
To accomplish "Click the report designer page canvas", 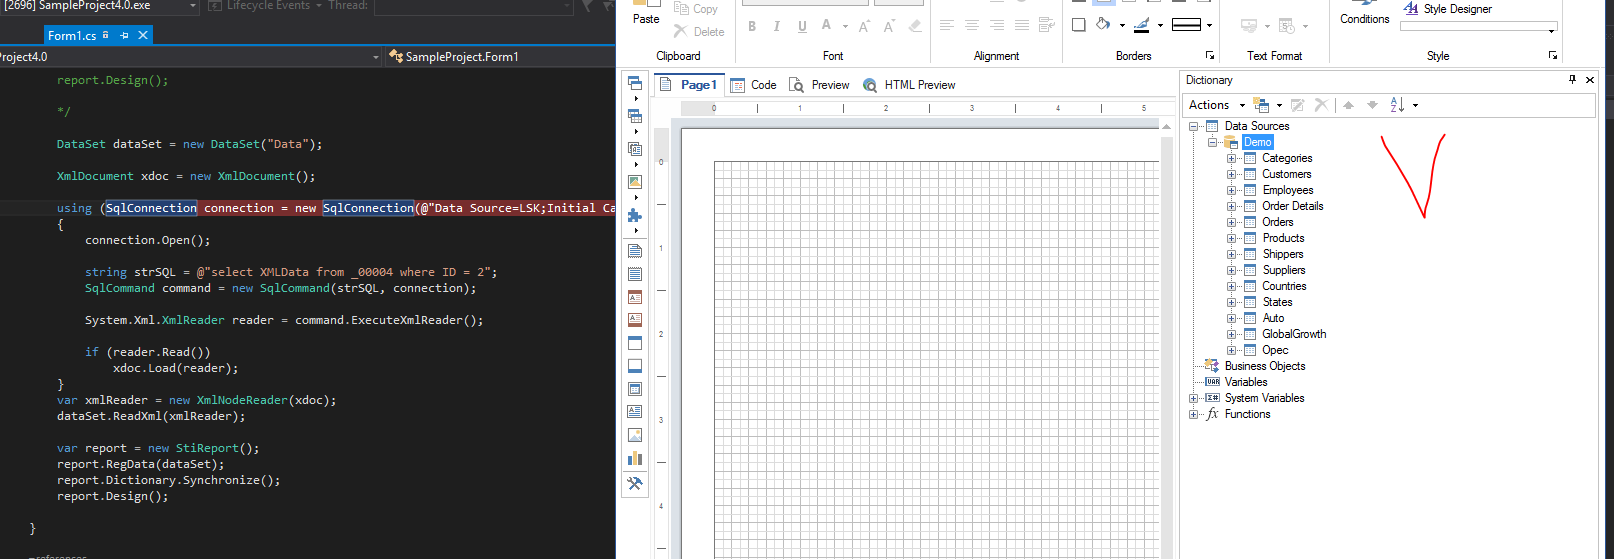I will (920, 344).
